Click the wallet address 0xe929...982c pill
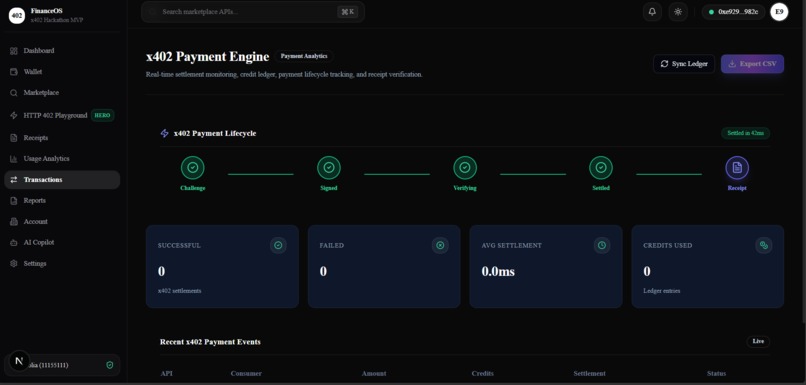The image size is (806, 385). (734, 12)
